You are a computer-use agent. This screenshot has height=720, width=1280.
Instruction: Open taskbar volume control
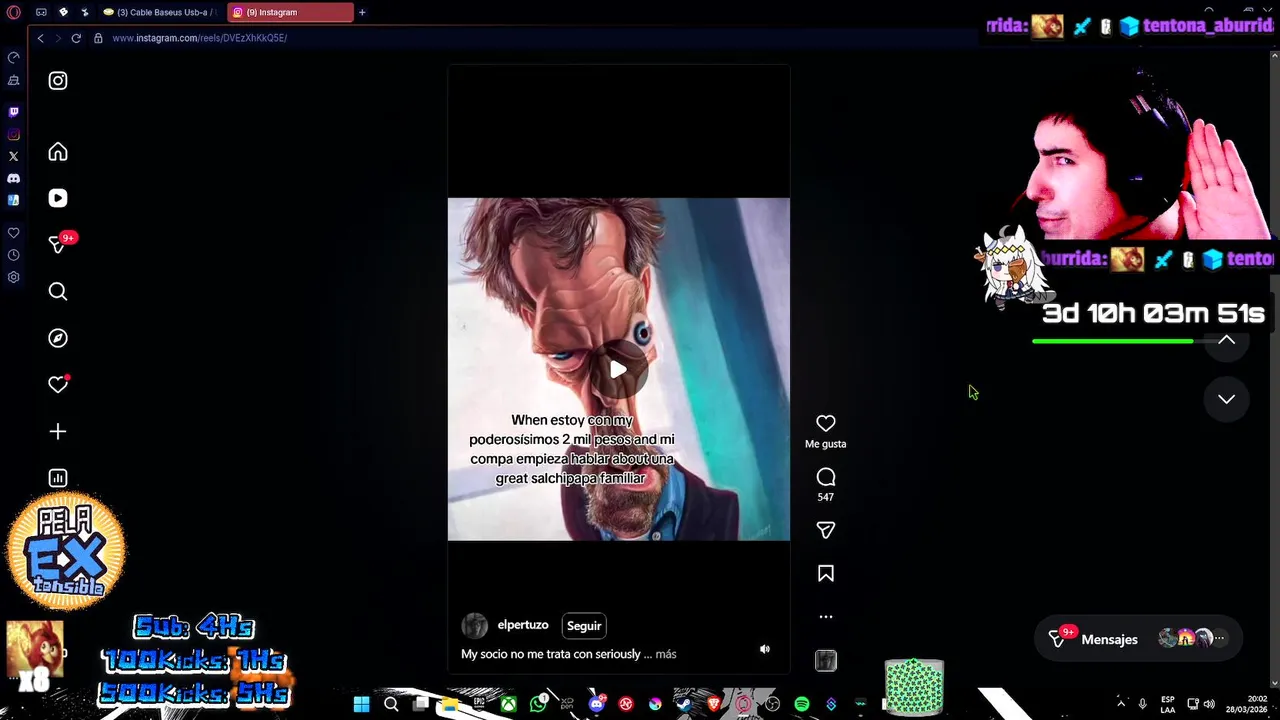[1209, 704]
